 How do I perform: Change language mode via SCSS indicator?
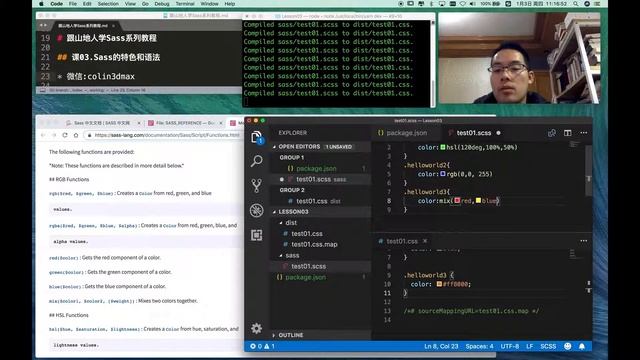click(548, 346)
